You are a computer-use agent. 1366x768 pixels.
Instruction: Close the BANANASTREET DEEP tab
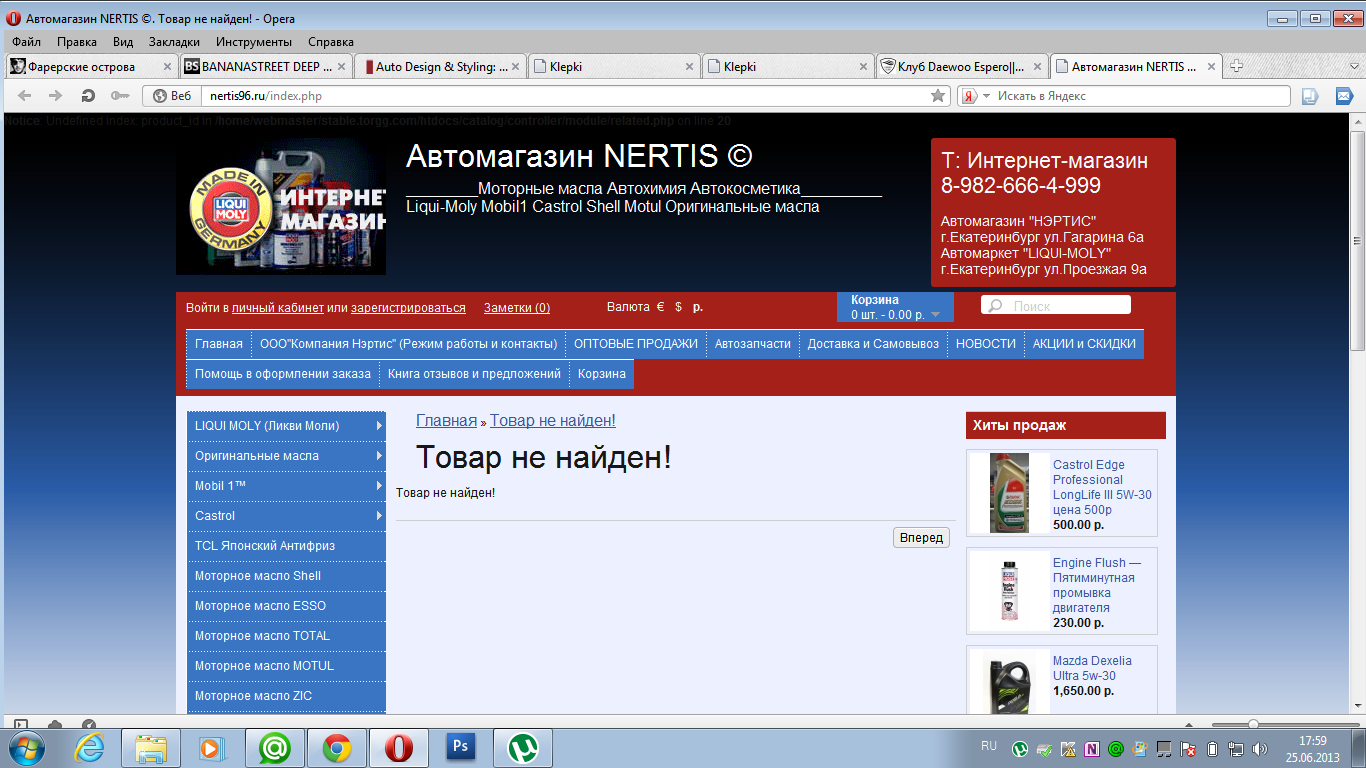pyautogui.click(x=342, y=67)
